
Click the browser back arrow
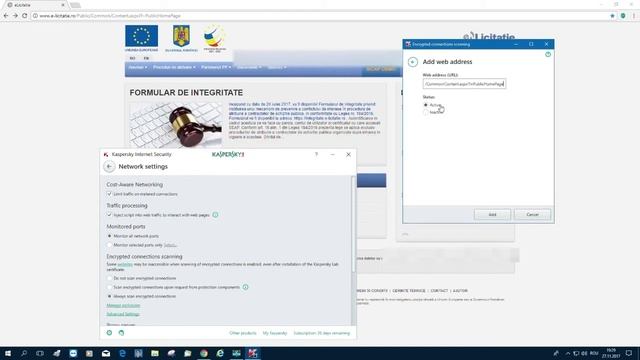(6, 16)
